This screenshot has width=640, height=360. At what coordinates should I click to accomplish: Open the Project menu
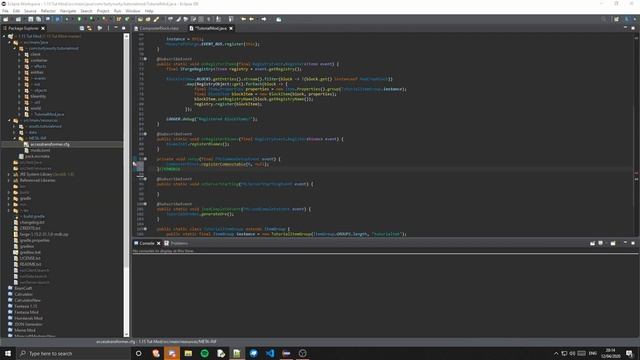[x=103, y=11]
